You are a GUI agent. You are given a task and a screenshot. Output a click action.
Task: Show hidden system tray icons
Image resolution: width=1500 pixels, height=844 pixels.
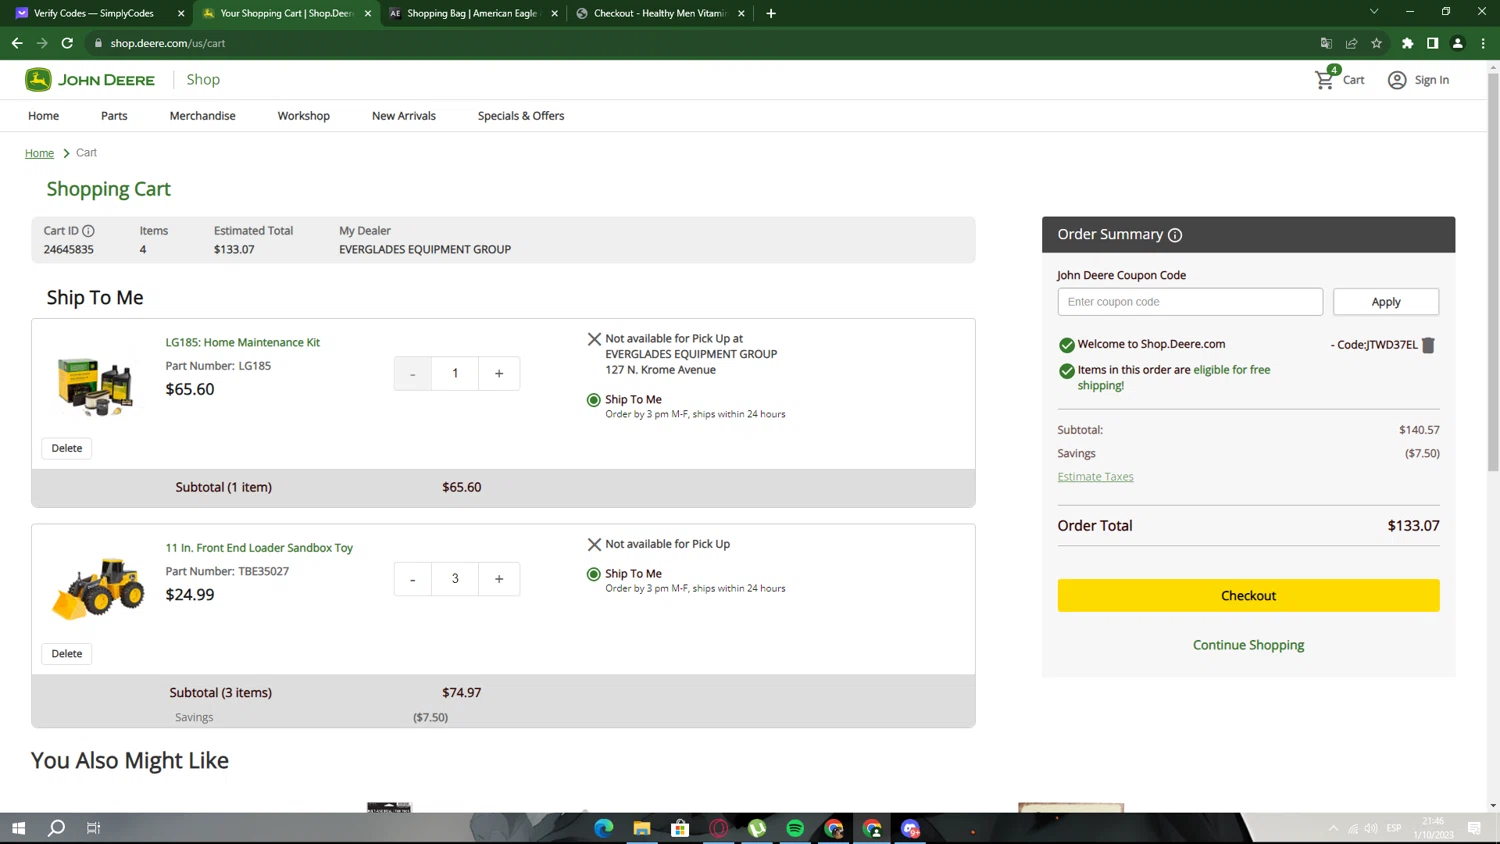[x=1333, y=828]
